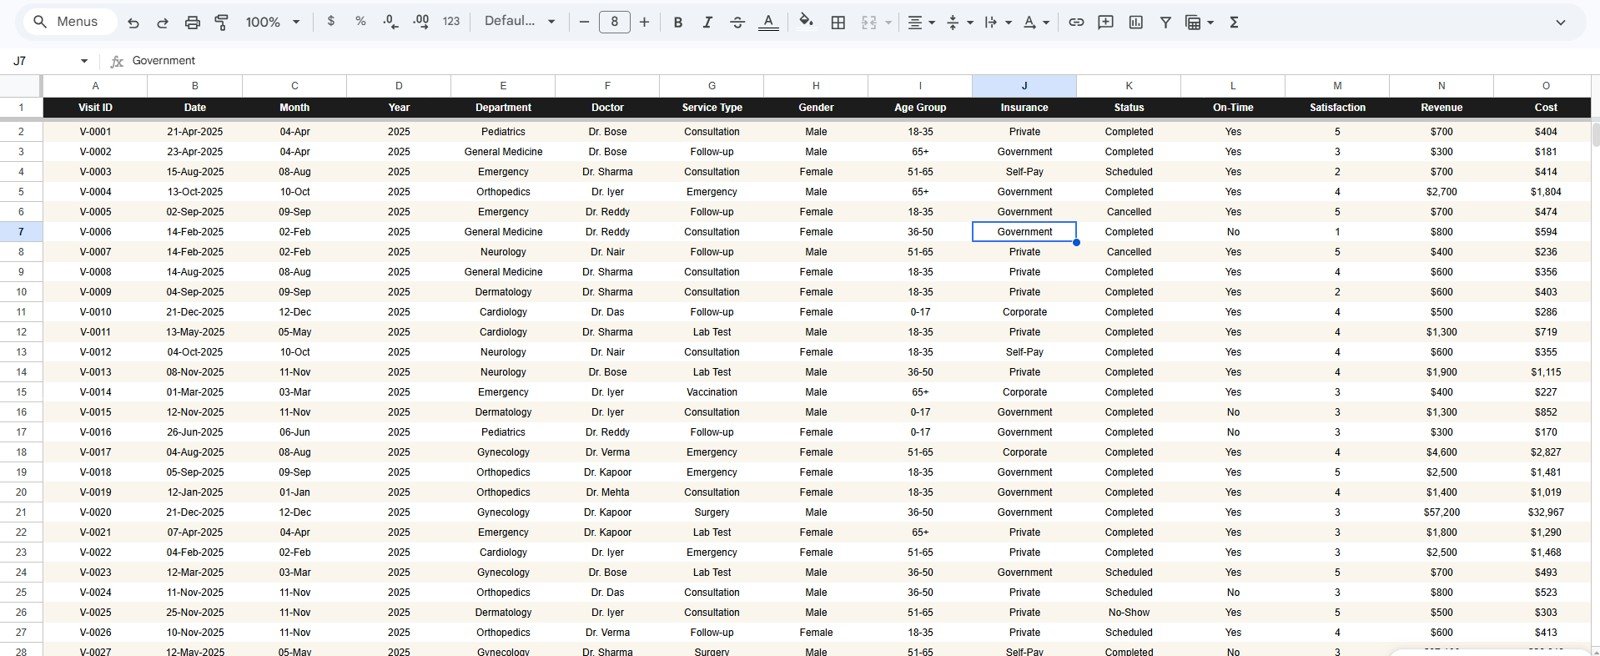Click the Age Group header cell

[x=920, y=107]
